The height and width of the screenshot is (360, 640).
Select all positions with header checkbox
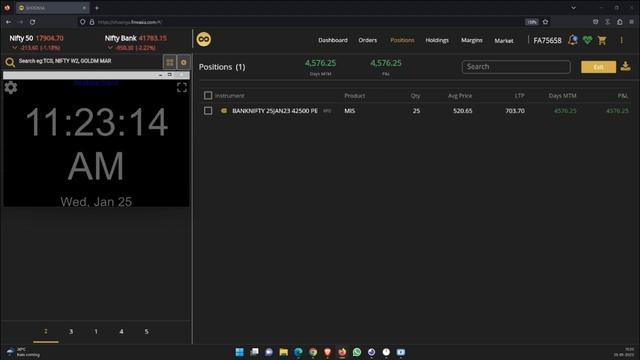208,96
